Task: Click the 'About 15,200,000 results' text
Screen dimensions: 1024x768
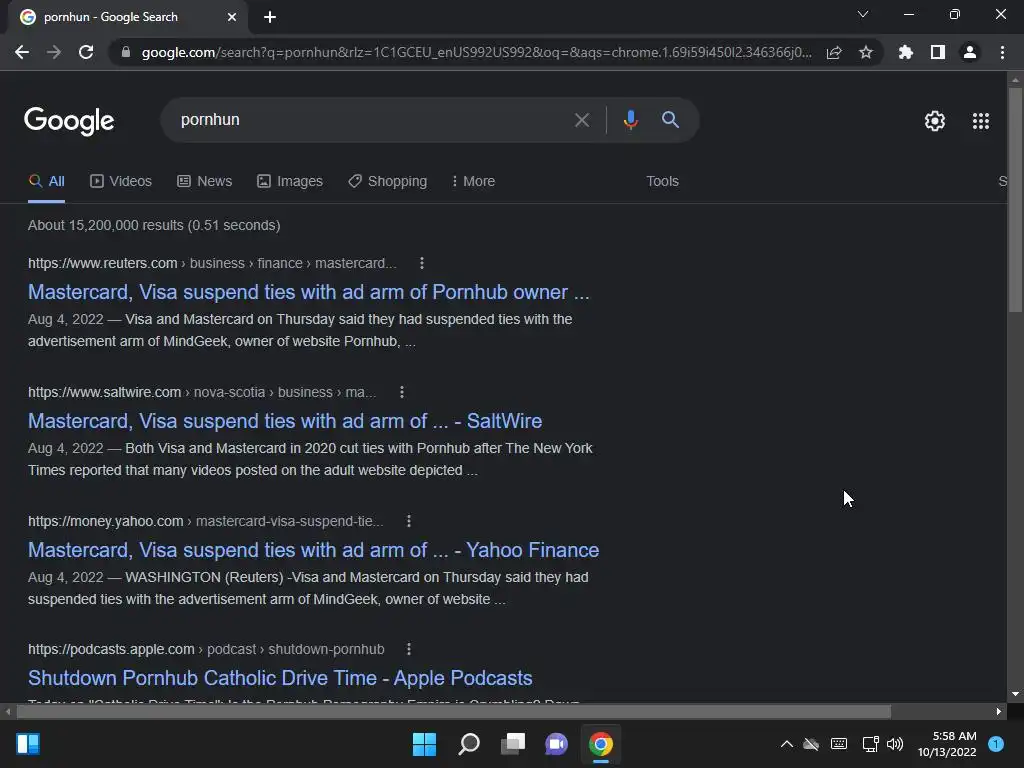Action: [154, 225]
